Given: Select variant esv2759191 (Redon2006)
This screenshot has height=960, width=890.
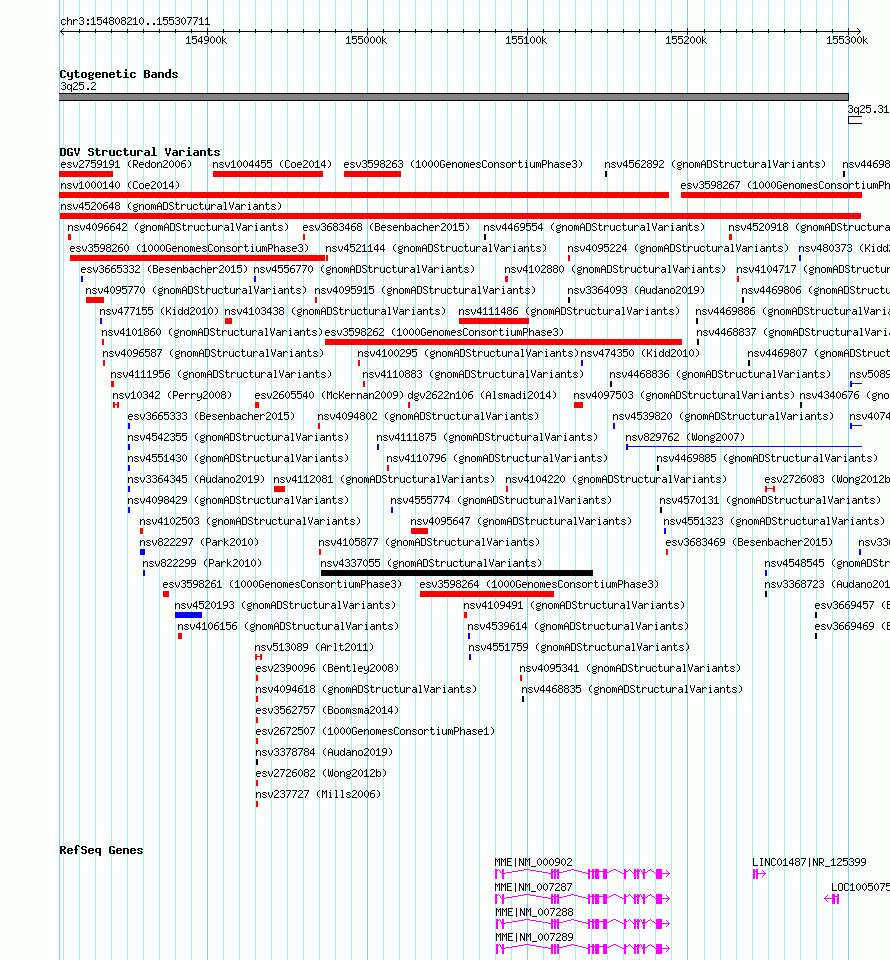Looking at the screenshot, I should tap(125, 164).
